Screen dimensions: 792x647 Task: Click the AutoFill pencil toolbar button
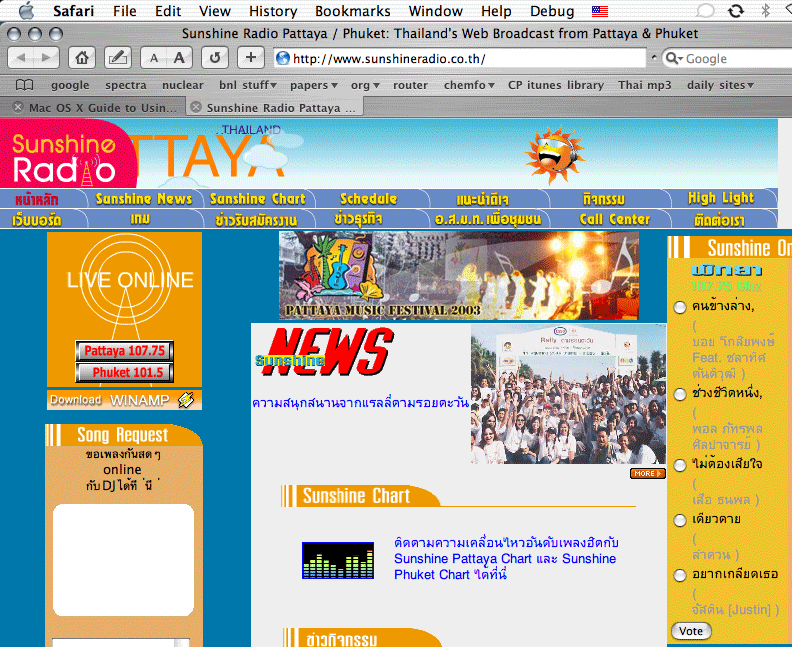click(x=117, y=58)
